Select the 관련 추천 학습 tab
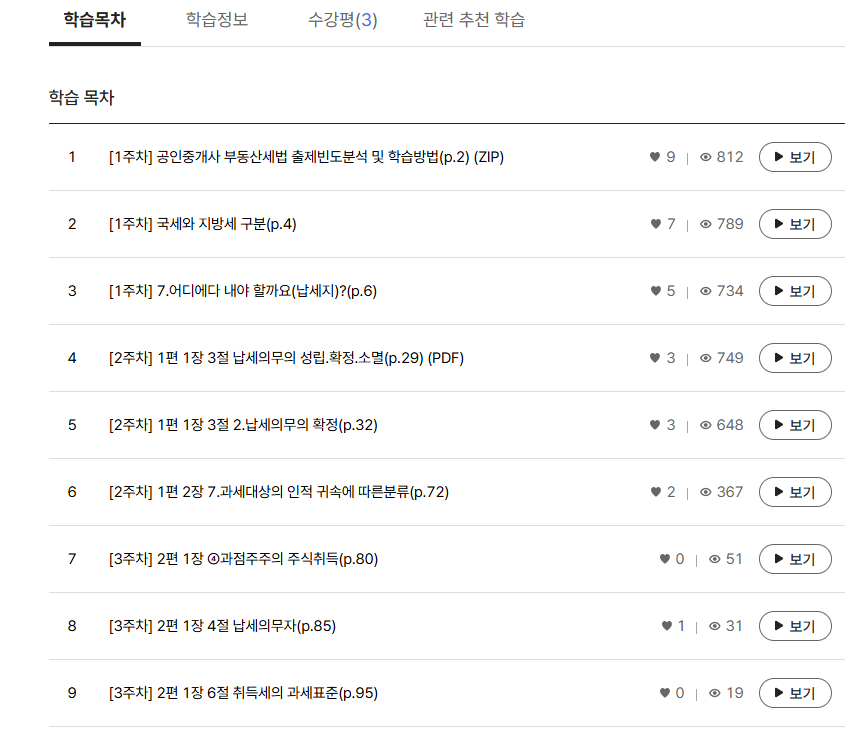The image size is (858, 752). coord(474,20)
